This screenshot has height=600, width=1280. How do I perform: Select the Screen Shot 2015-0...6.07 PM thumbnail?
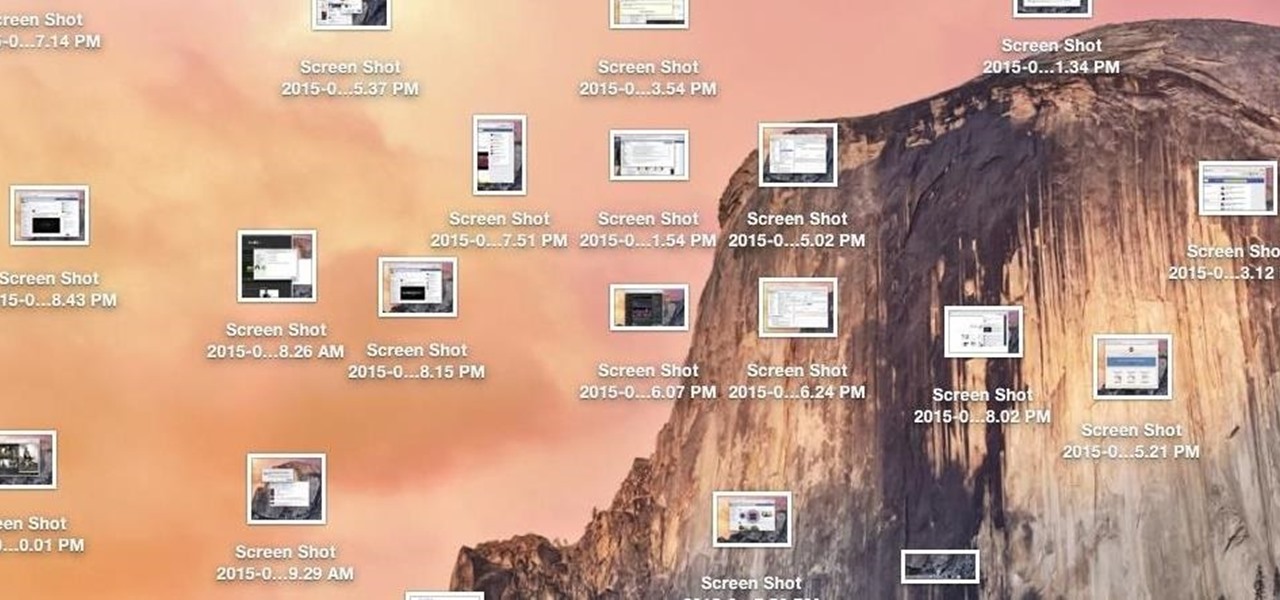(649, 307)
